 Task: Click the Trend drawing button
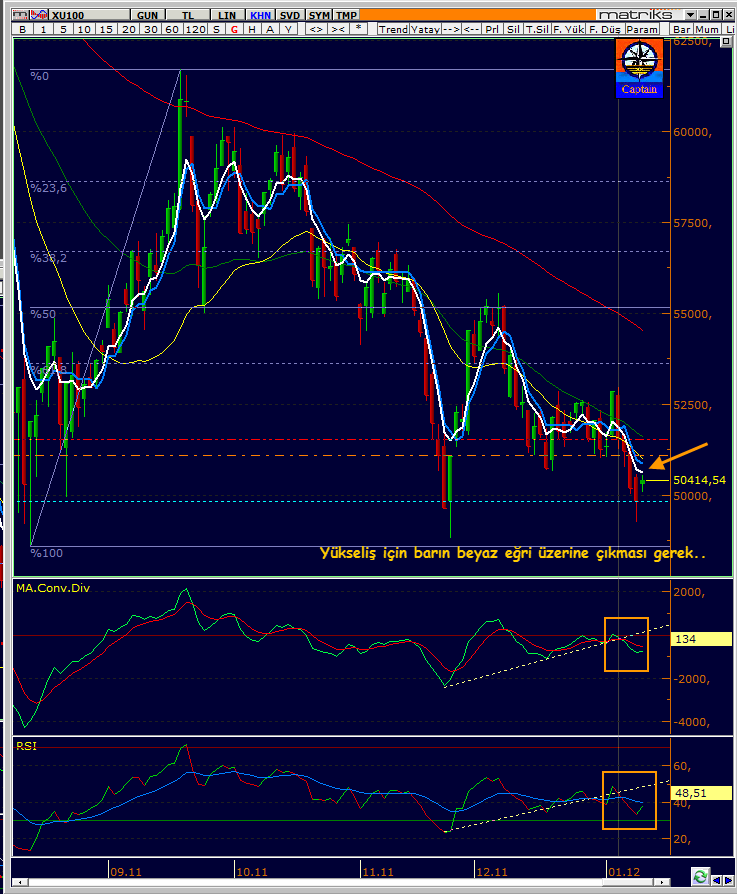(x=393, y=29)
